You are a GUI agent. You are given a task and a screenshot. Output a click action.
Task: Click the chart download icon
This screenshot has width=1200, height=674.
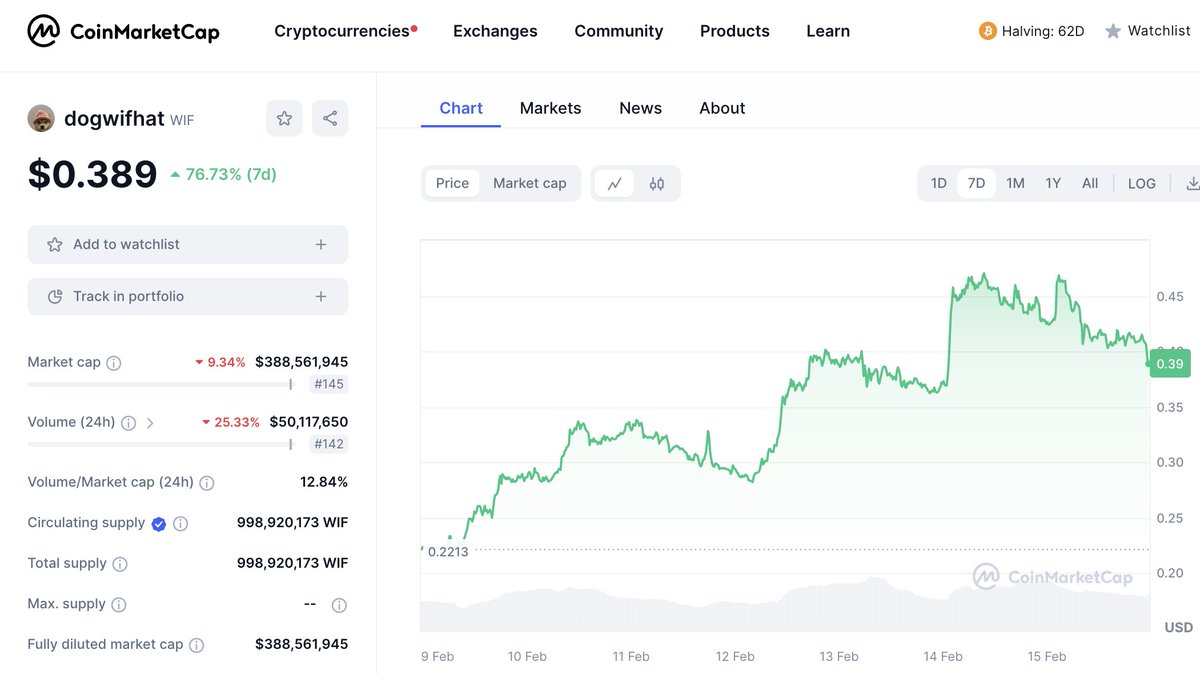1192,183
